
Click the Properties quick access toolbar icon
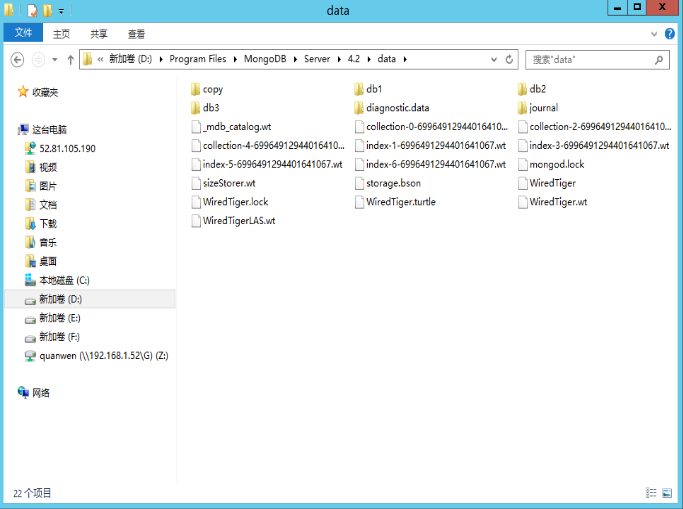coord(33,10)
